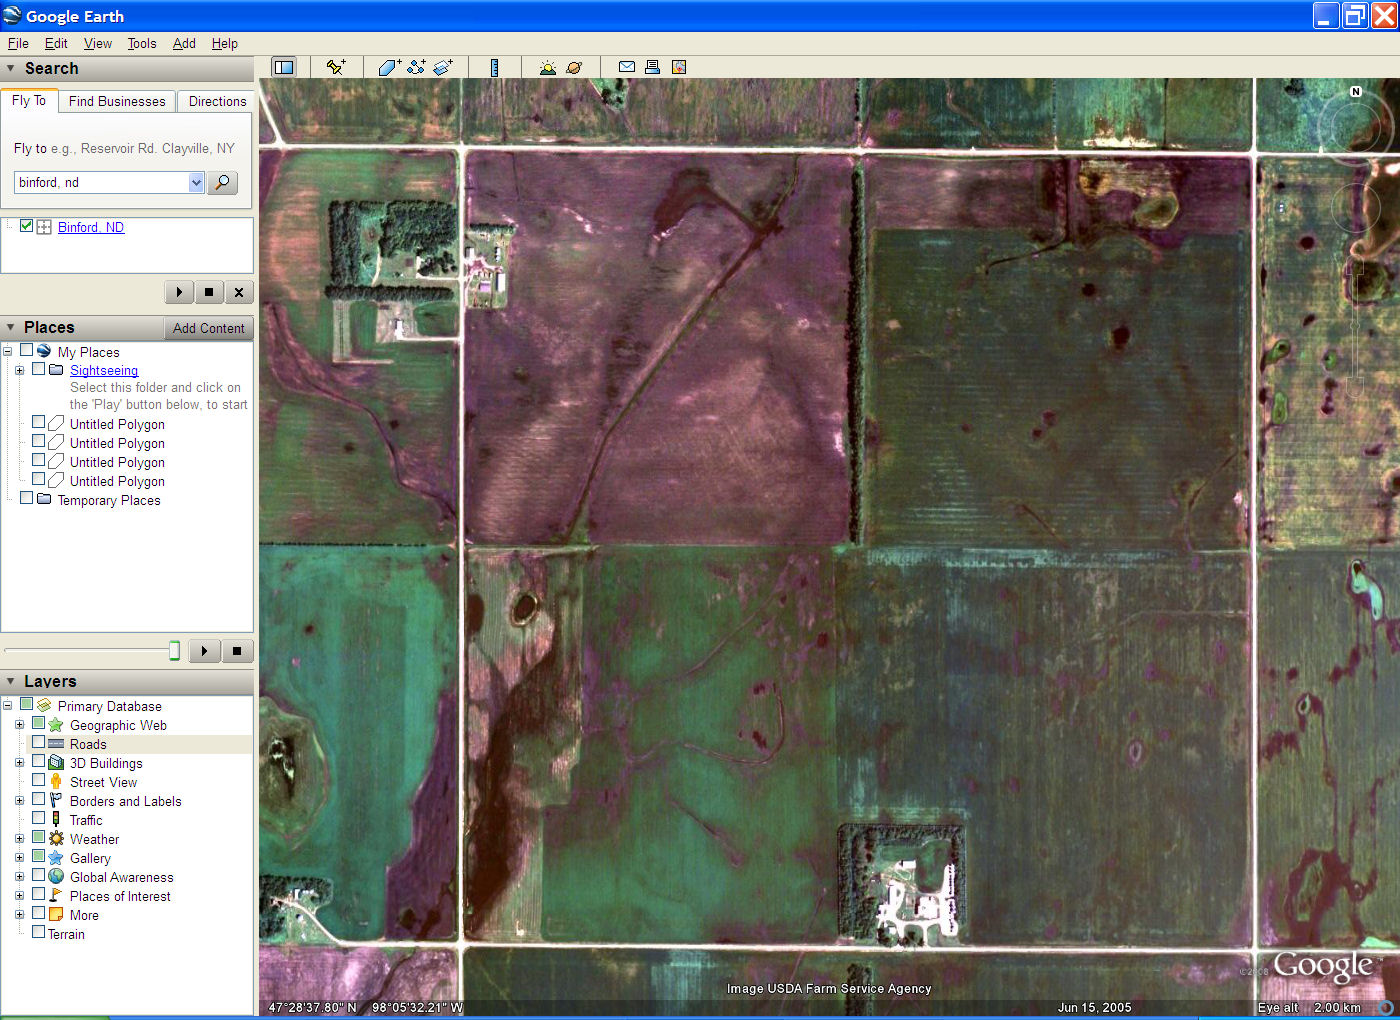Image resolution: width=1400 pixels, height=1020 pixels.
Task: Toggle the Weather layer checkbox
Action: coord(38,838)
